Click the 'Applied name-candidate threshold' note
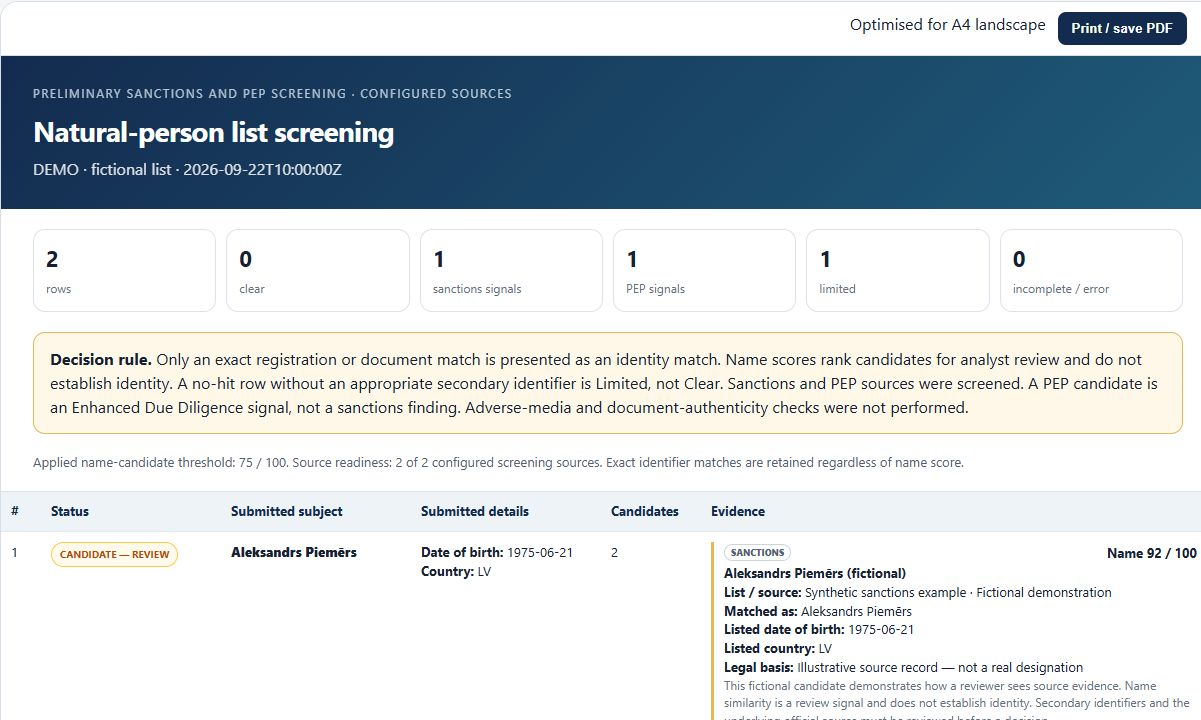 498,463
